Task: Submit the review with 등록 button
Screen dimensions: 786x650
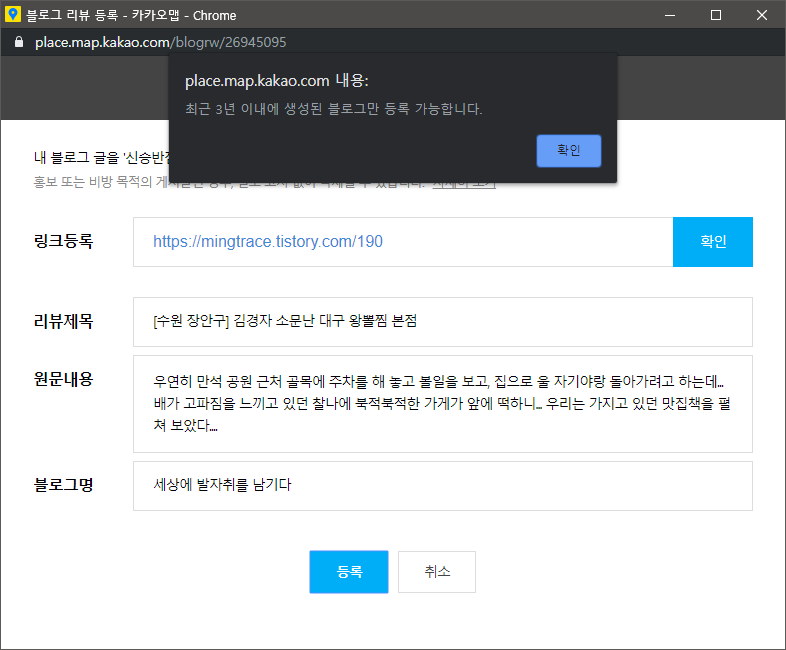Action: (x=349, y=572)
